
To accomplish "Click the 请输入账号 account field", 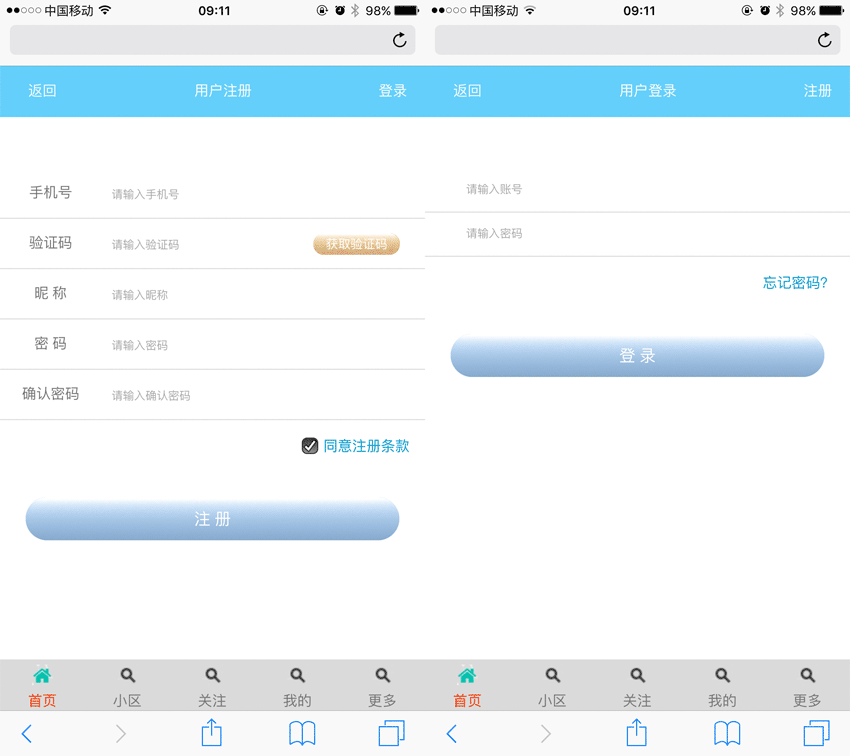I will point(640,189).
